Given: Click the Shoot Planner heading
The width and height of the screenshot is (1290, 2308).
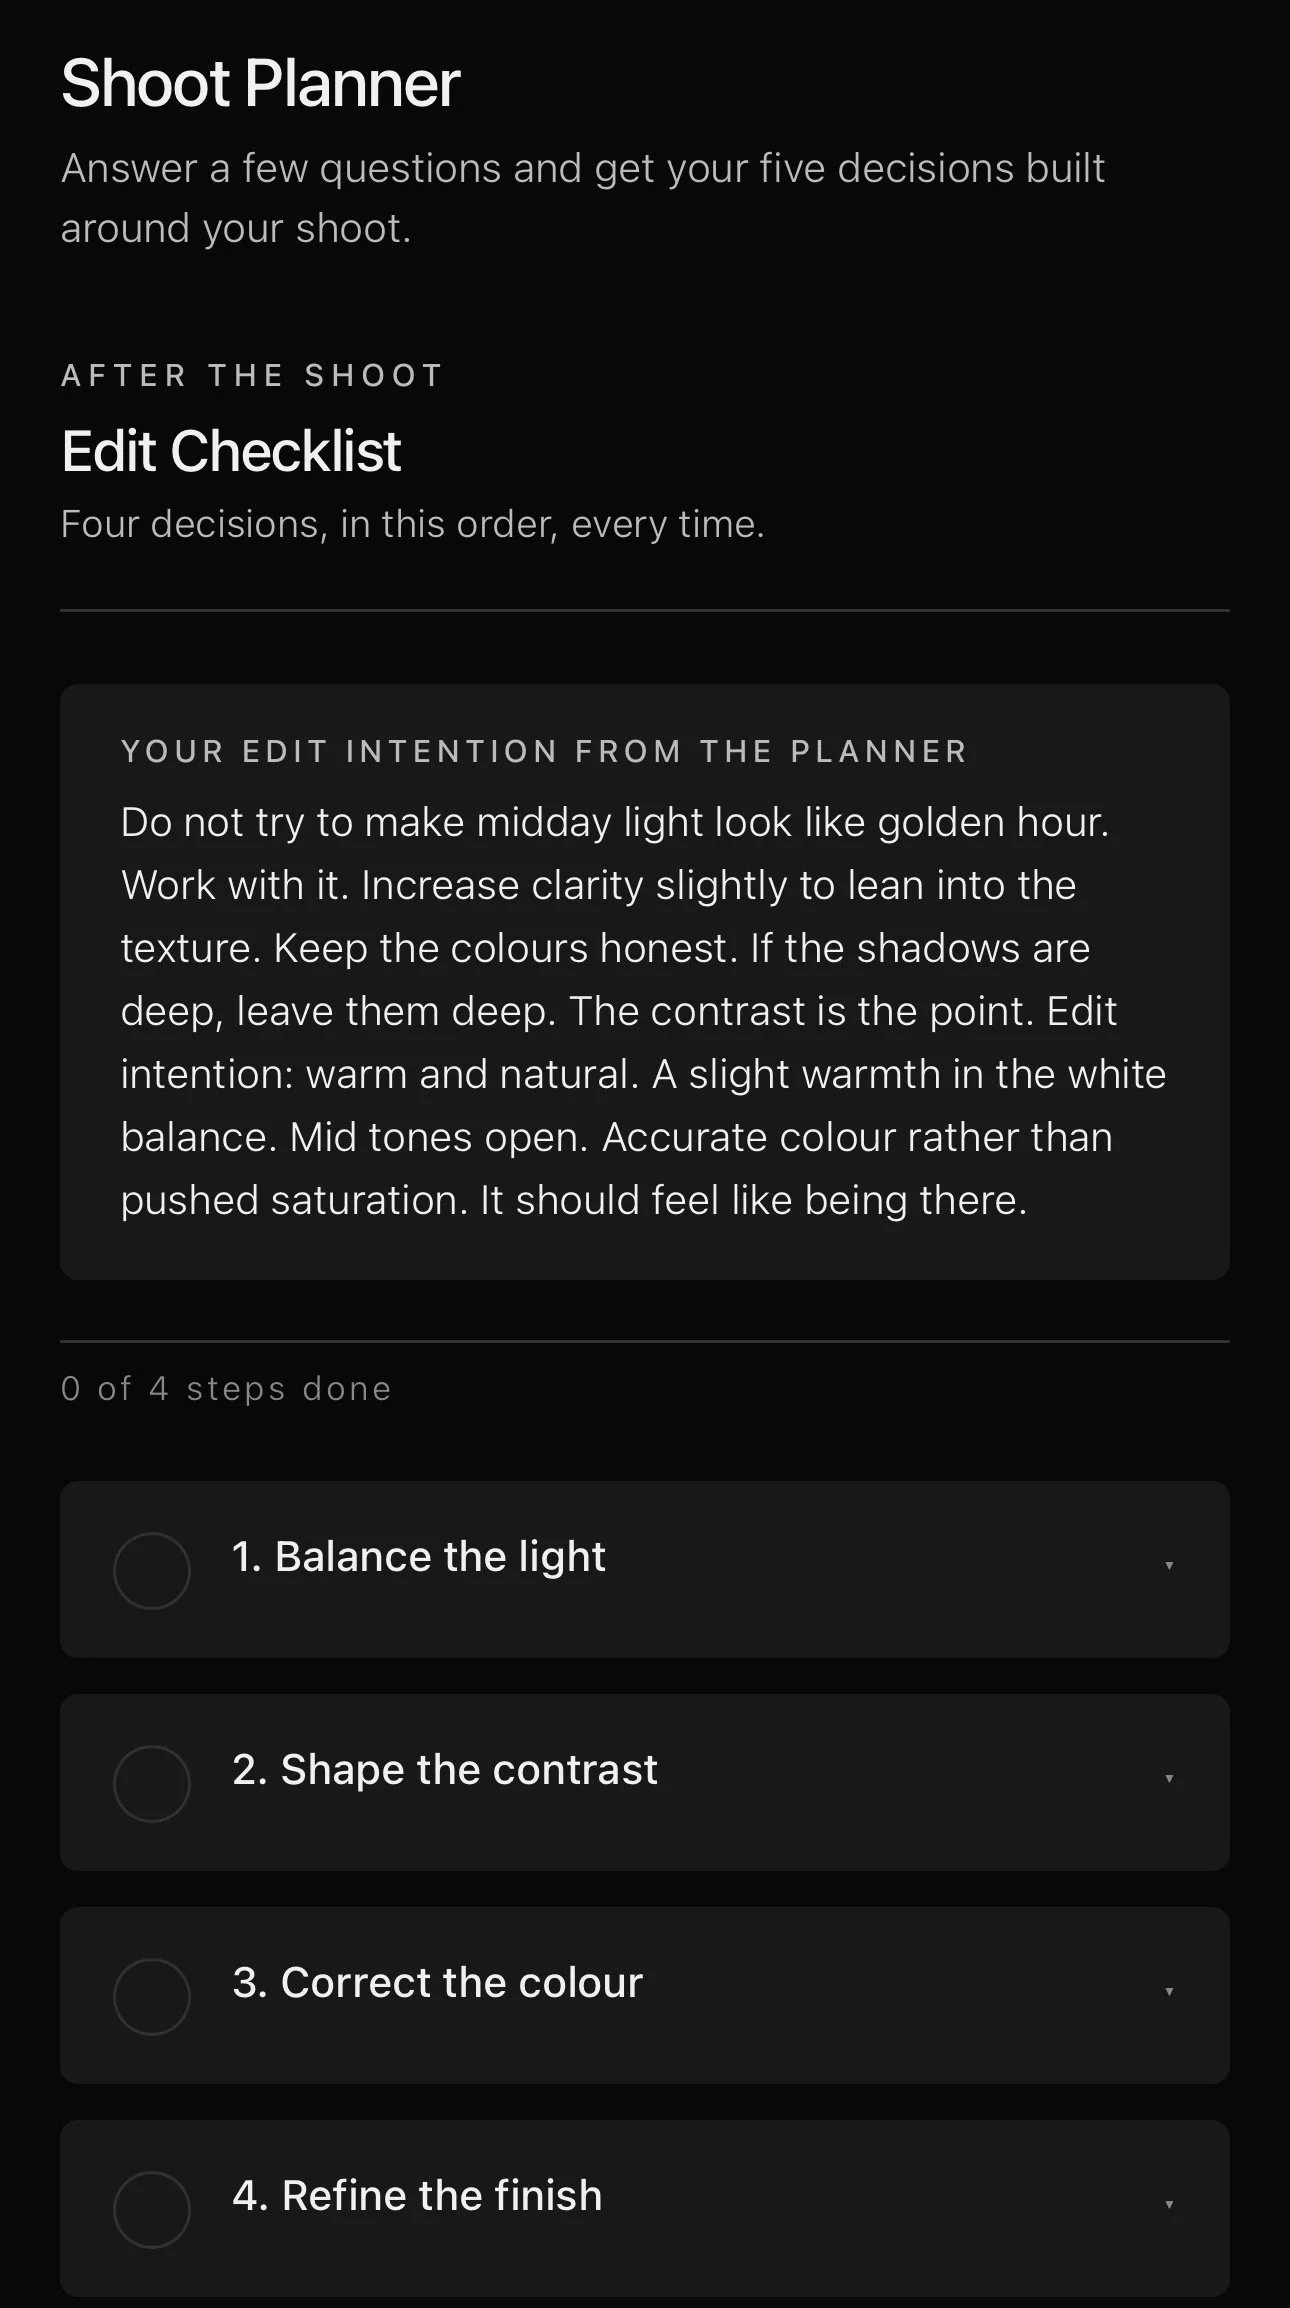Looking at the screenshot, I should tap(261, 83).
